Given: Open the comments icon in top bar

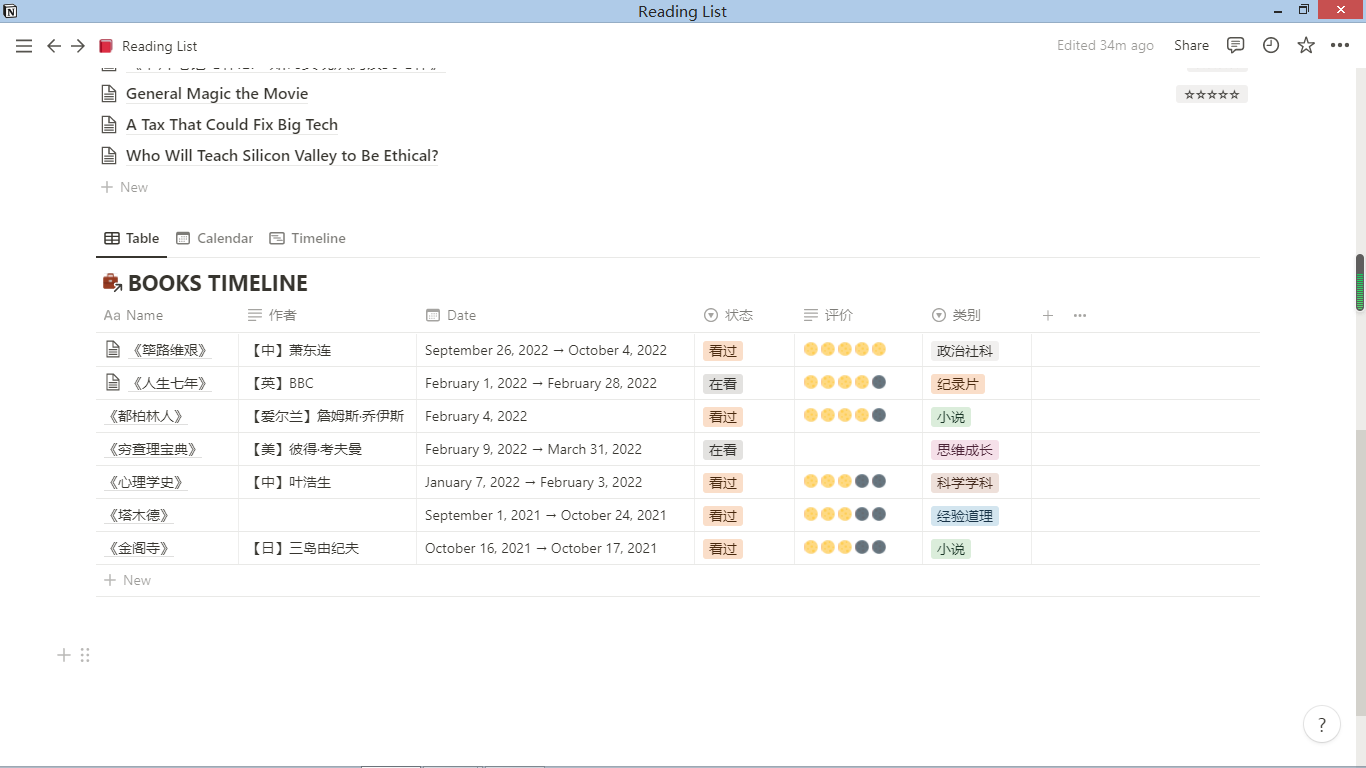Looking at the screenshot, I should point(1236,46).
